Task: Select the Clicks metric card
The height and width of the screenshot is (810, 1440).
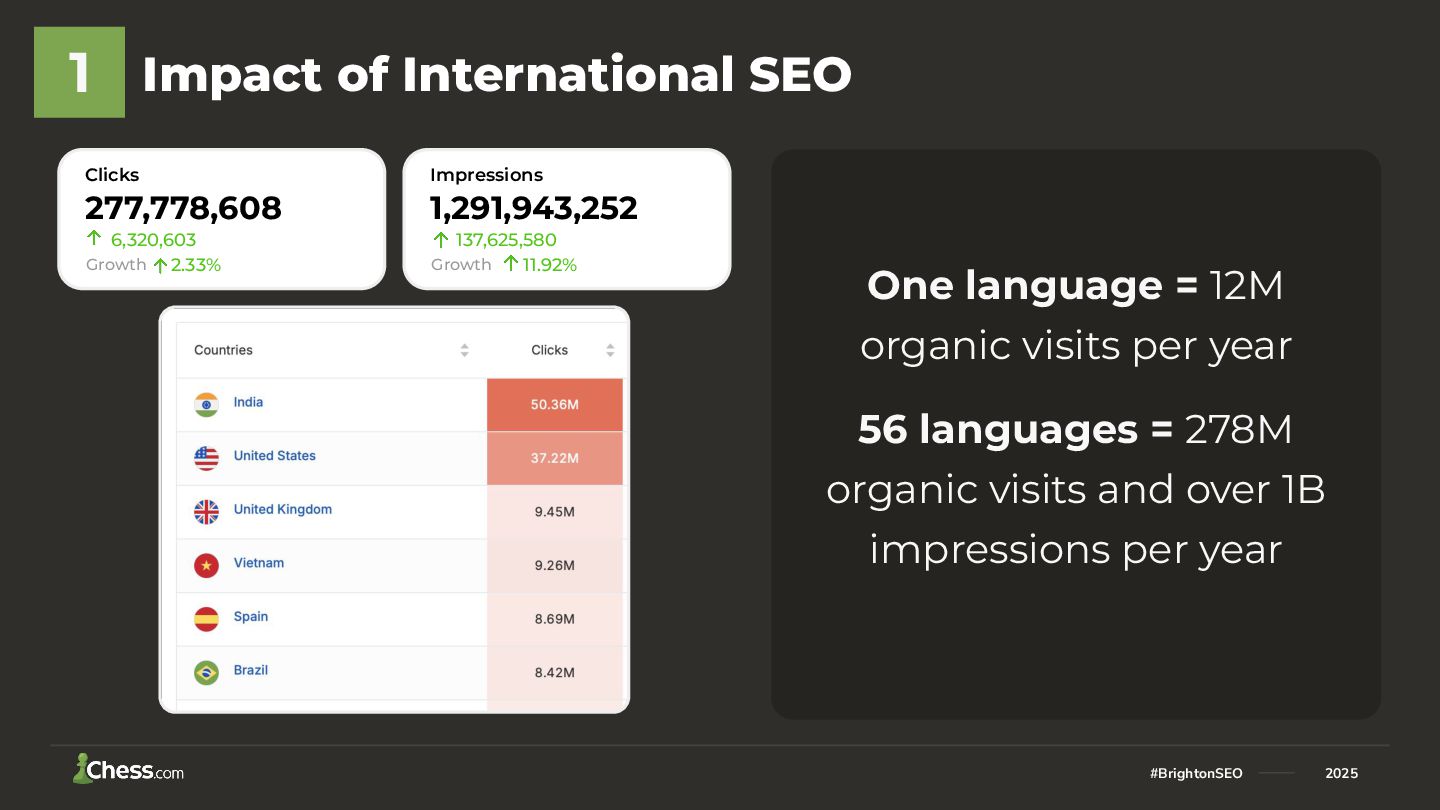Action: pos(221,219)
